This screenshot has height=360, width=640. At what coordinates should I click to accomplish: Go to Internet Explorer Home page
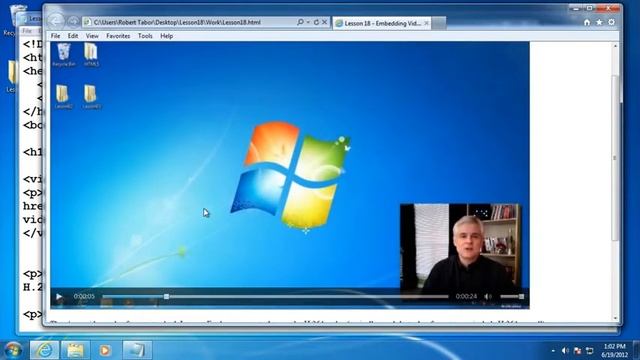(587, 22)
